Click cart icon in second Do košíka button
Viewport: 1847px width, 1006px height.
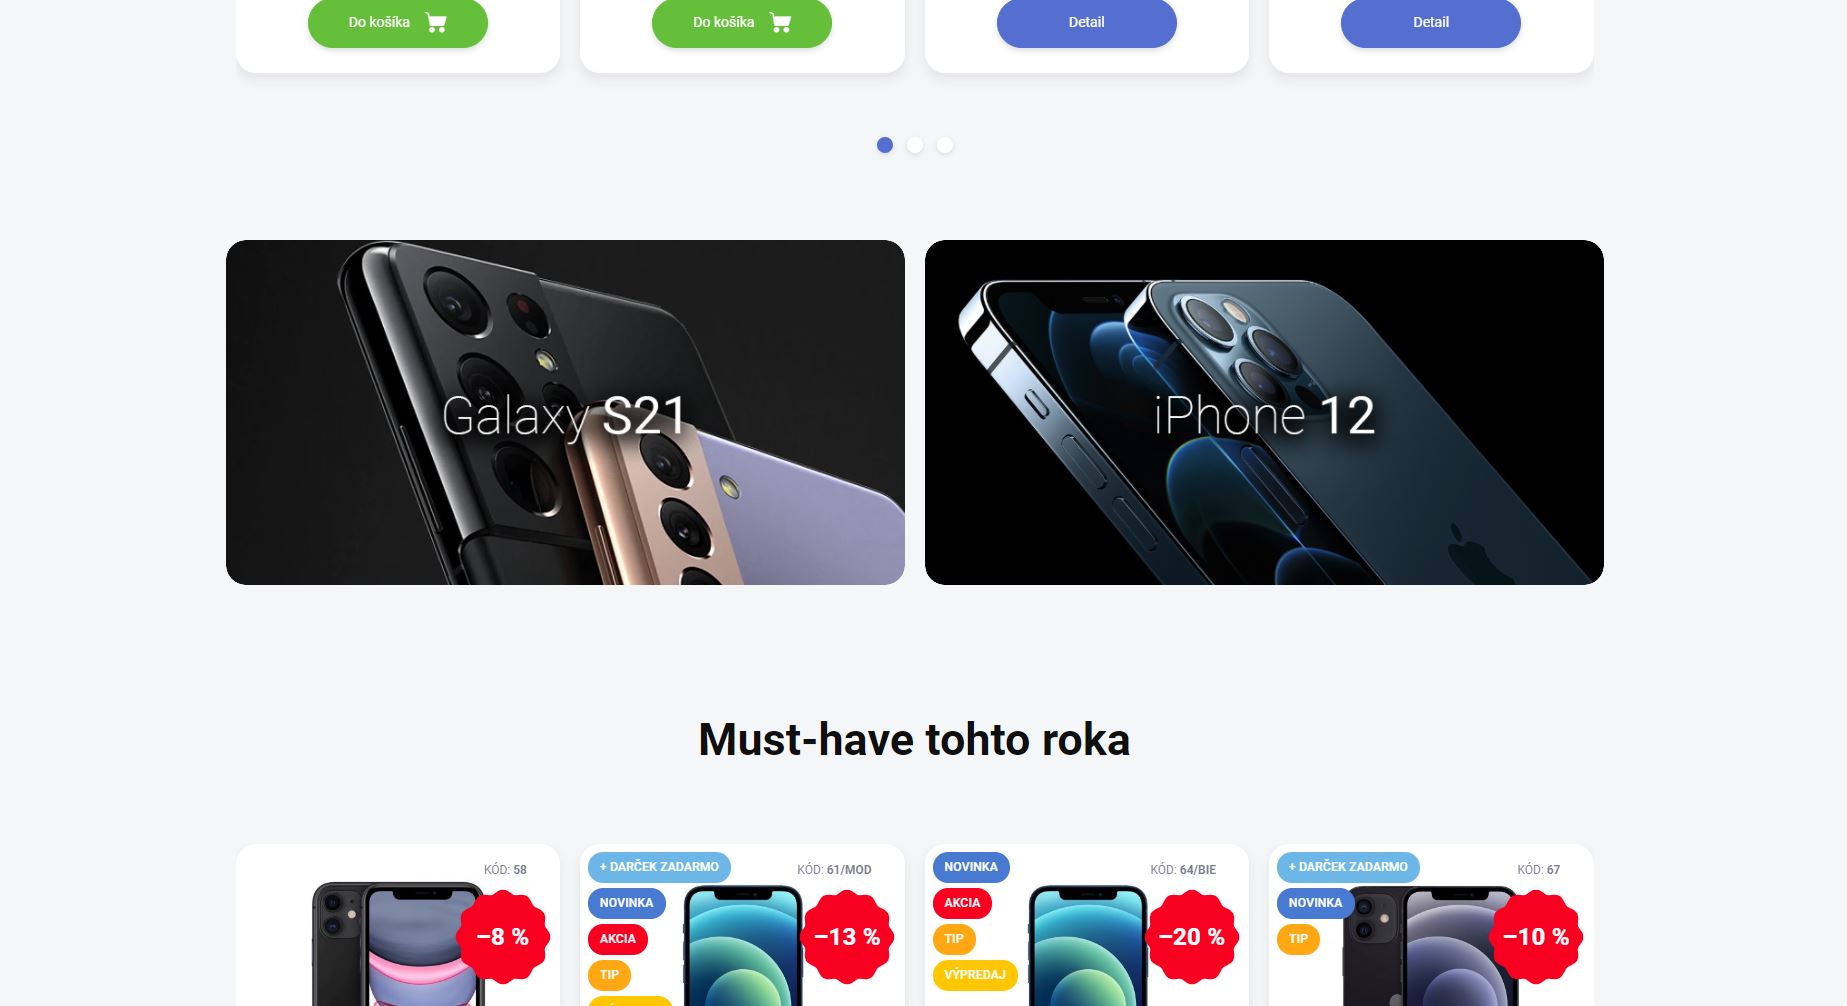coord(781,22)
